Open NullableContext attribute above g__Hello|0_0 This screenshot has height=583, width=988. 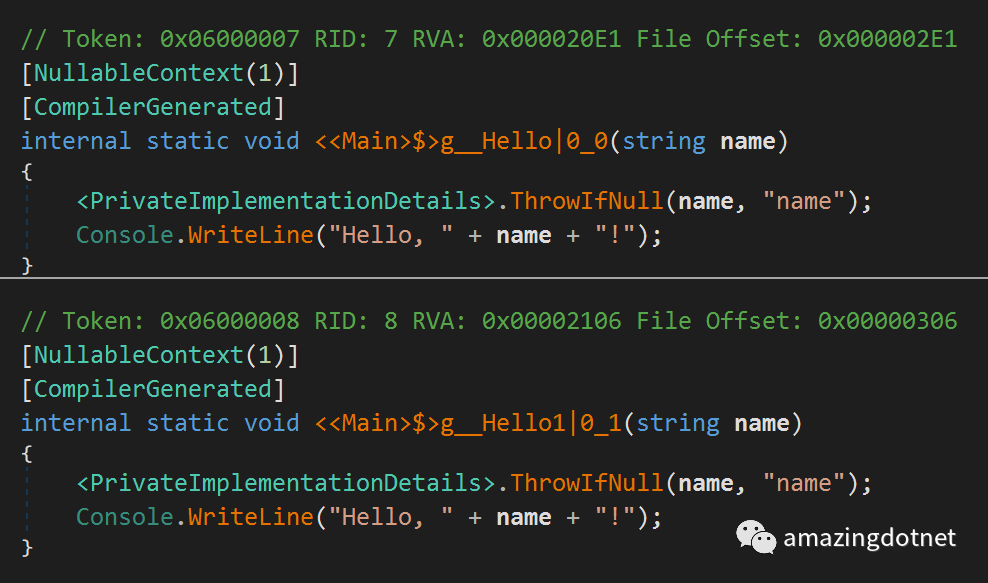[x=139, y=74]
